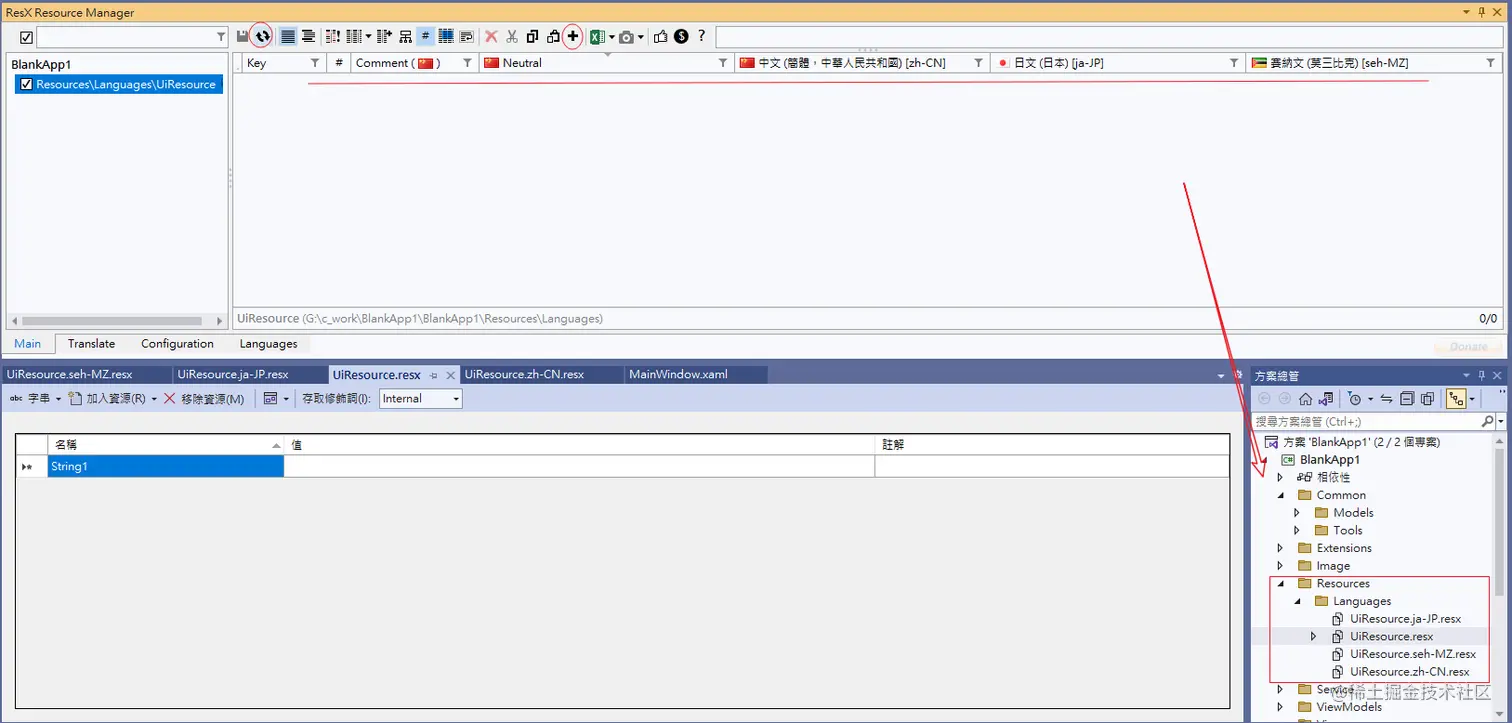
Task: Click the dollar donate icon in toolbar
Action: (x=681, y=36)
